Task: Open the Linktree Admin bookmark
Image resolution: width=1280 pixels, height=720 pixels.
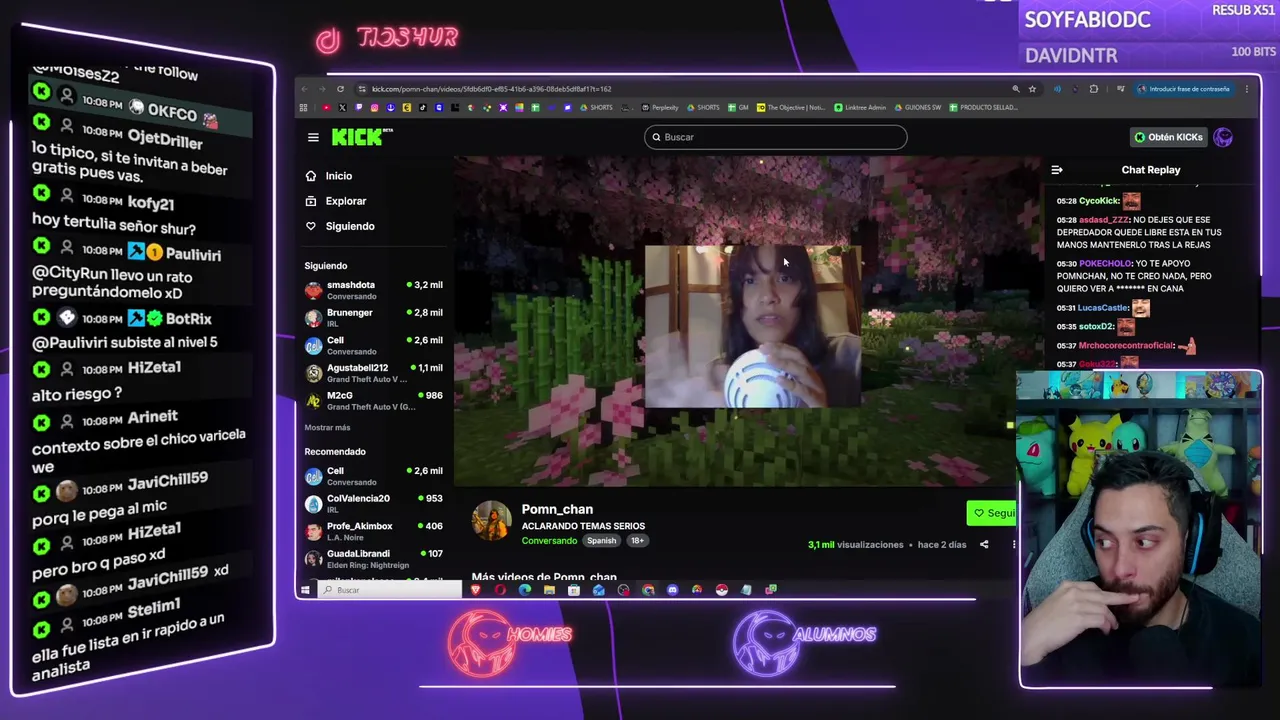Action: (x=861, y=107)
